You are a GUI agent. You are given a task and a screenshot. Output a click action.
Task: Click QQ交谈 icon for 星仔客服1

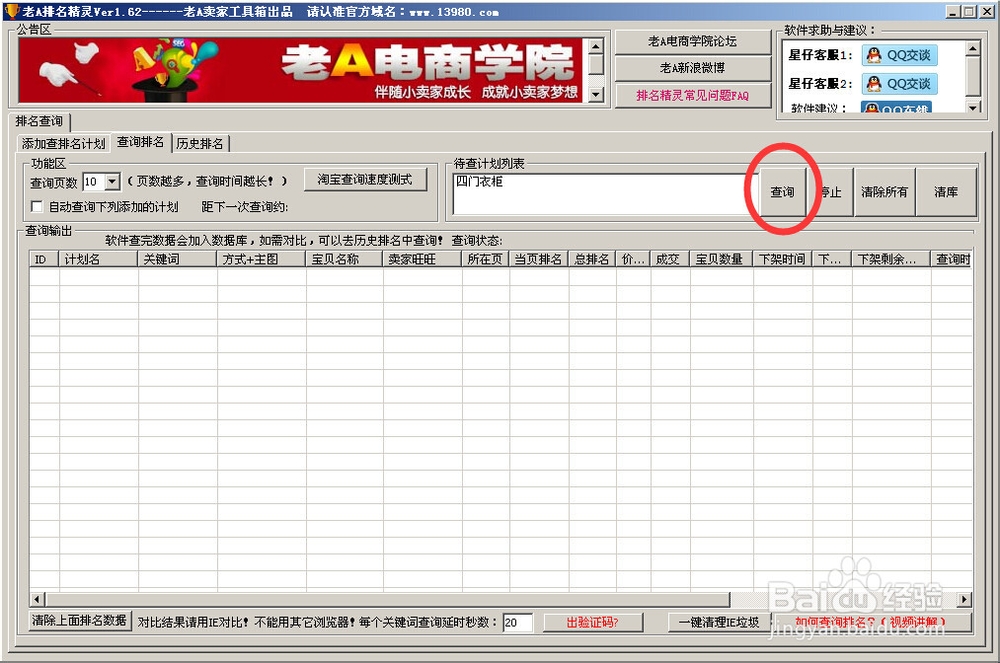(x=899, y=55)
